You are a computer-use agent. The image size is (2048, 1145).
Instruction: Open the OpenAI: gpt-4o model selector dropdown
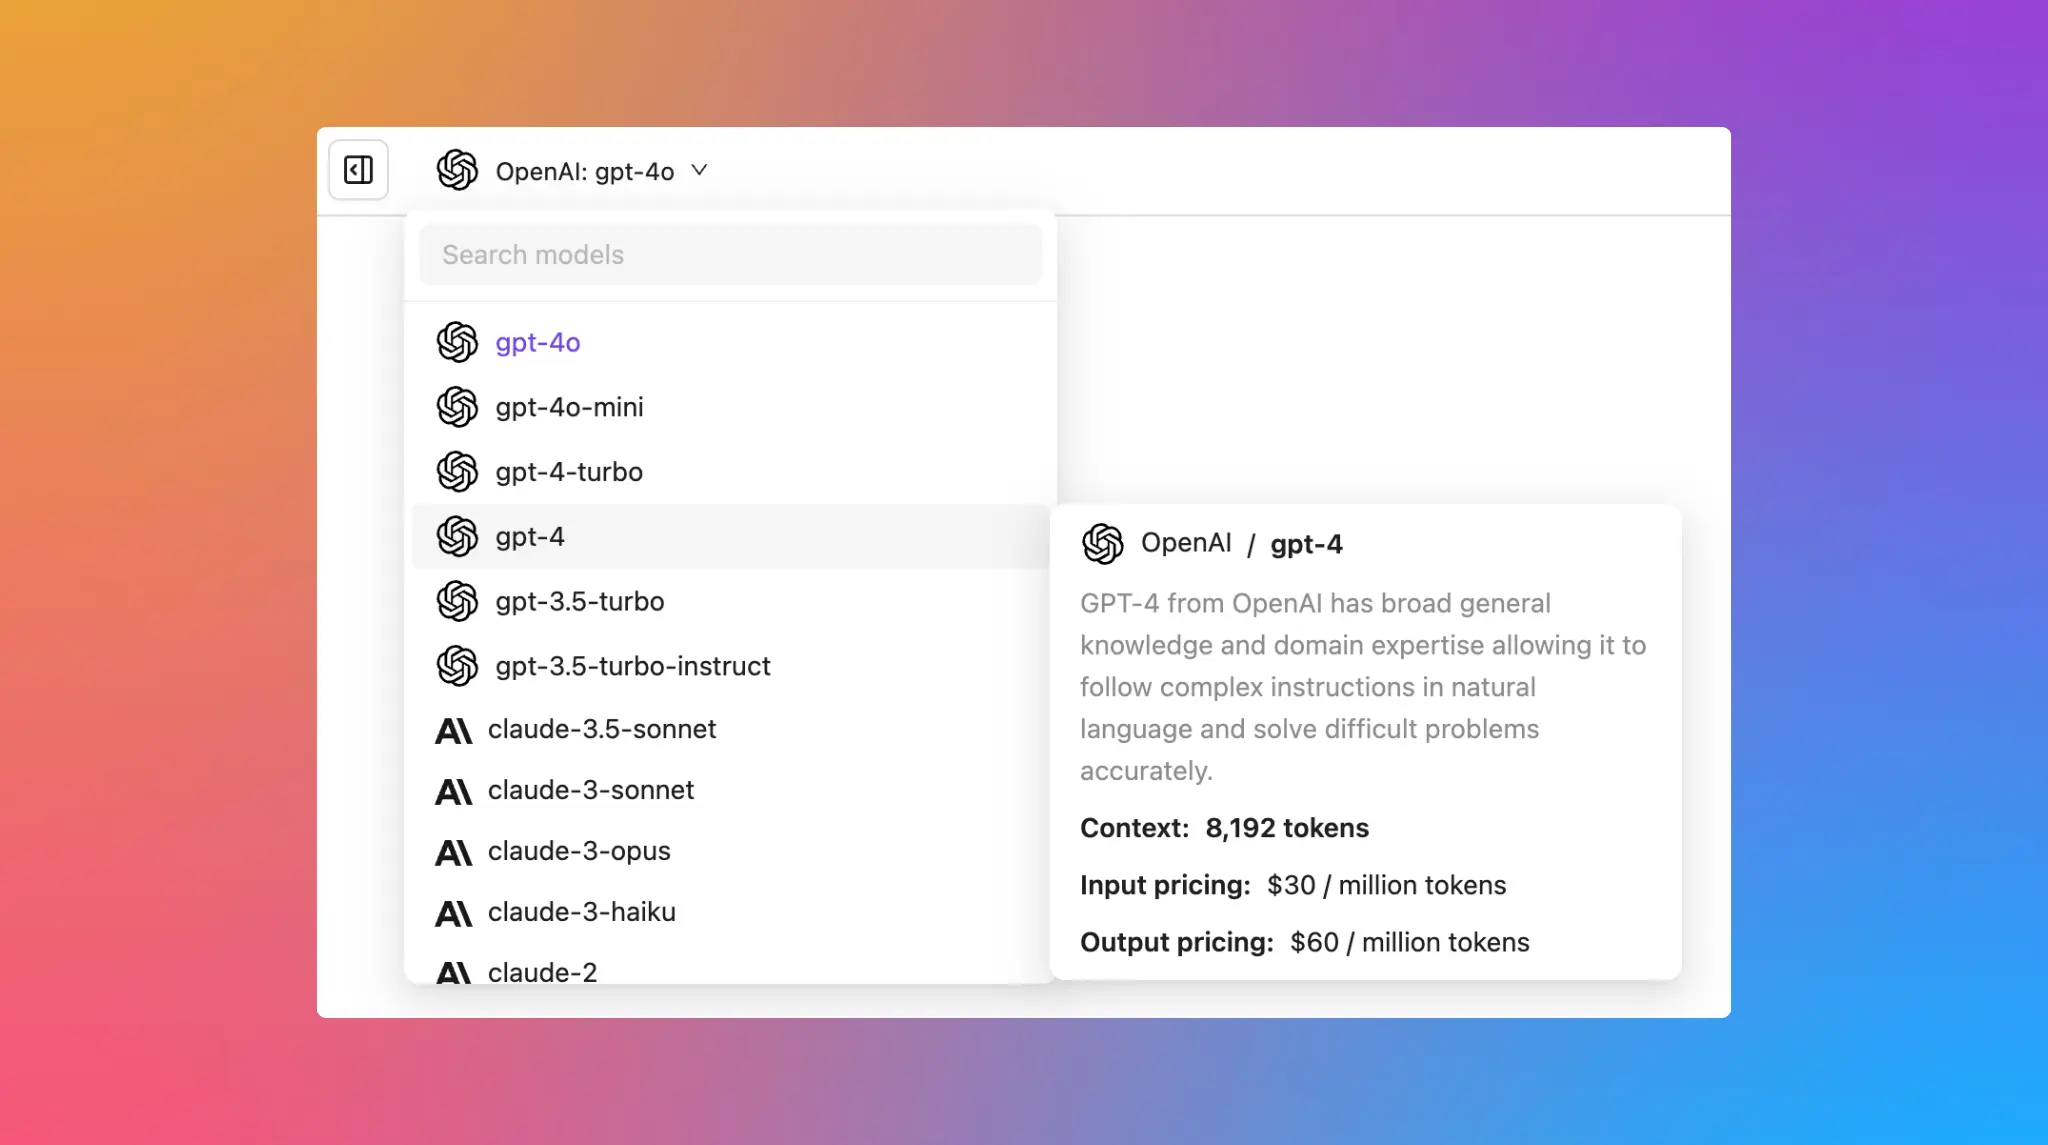572,171
